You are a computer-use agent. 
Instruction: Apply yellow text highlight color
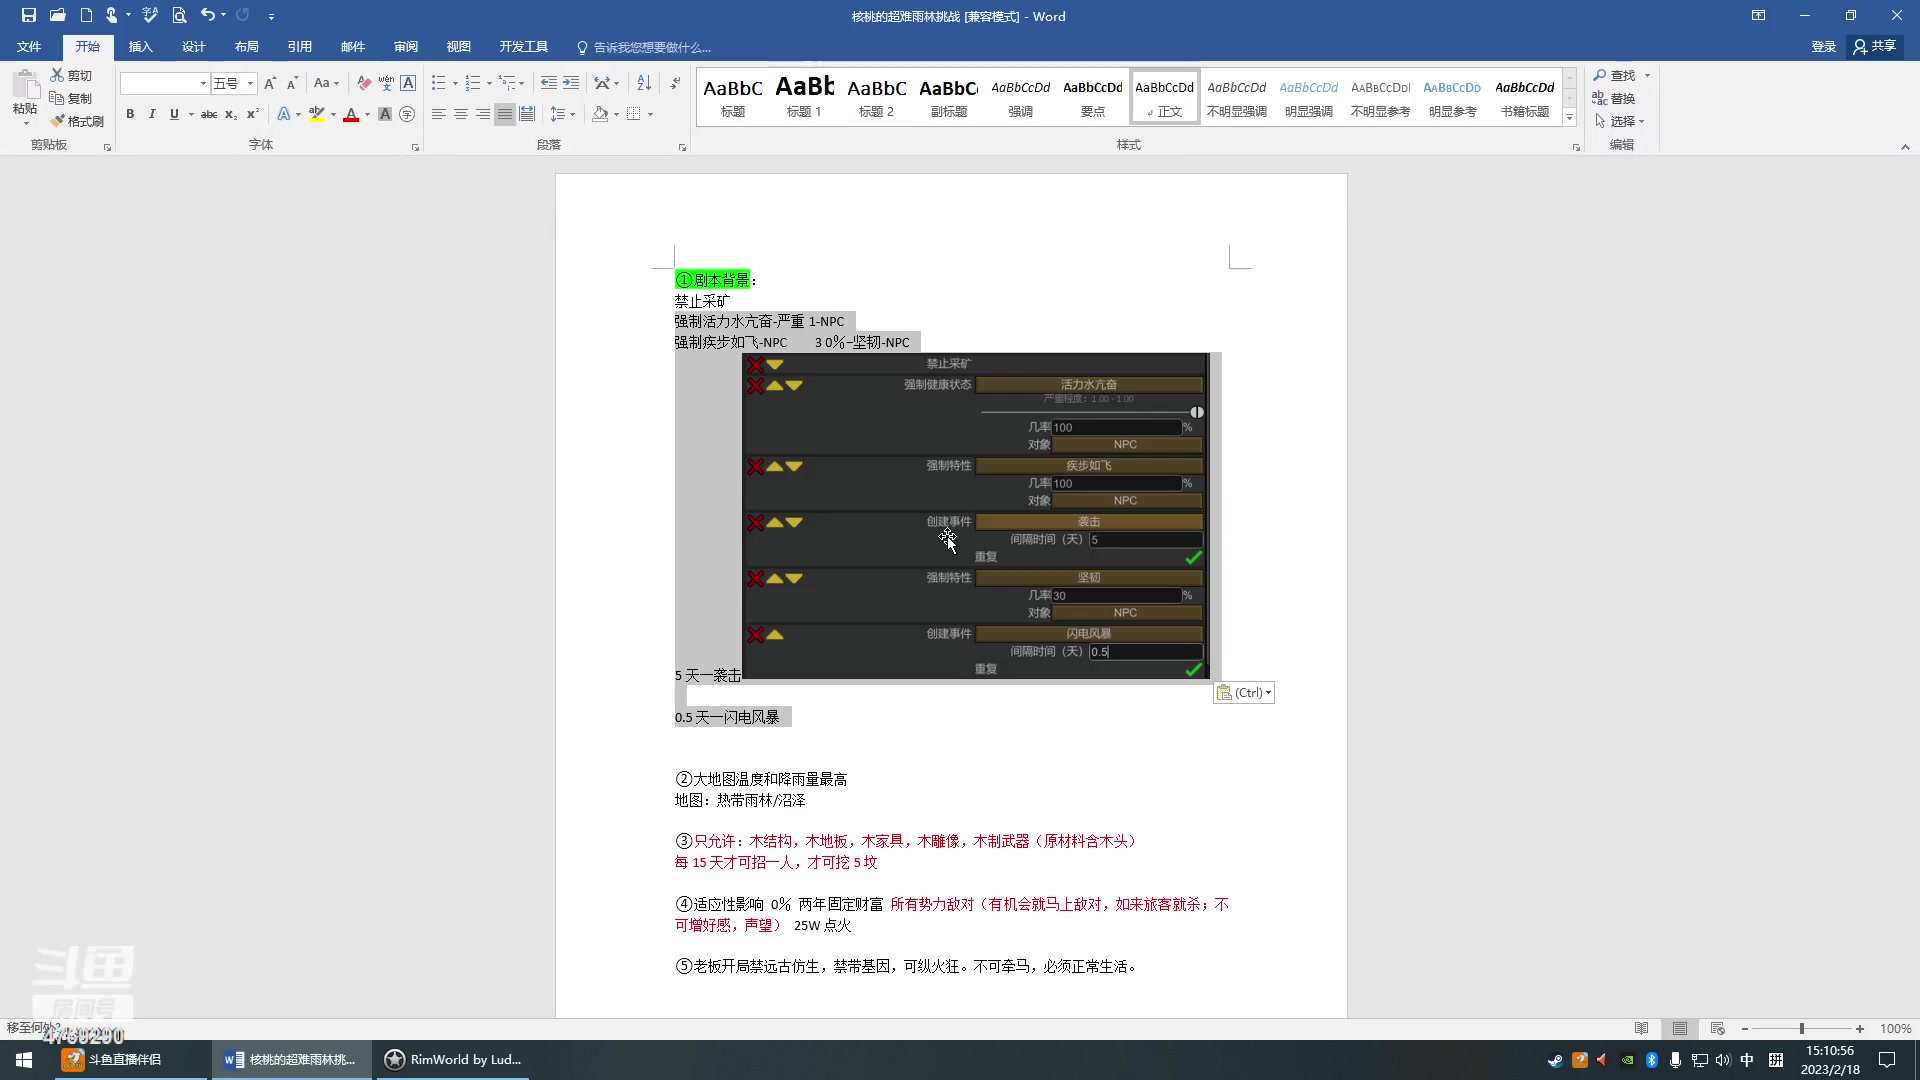[x=317, y=114]
